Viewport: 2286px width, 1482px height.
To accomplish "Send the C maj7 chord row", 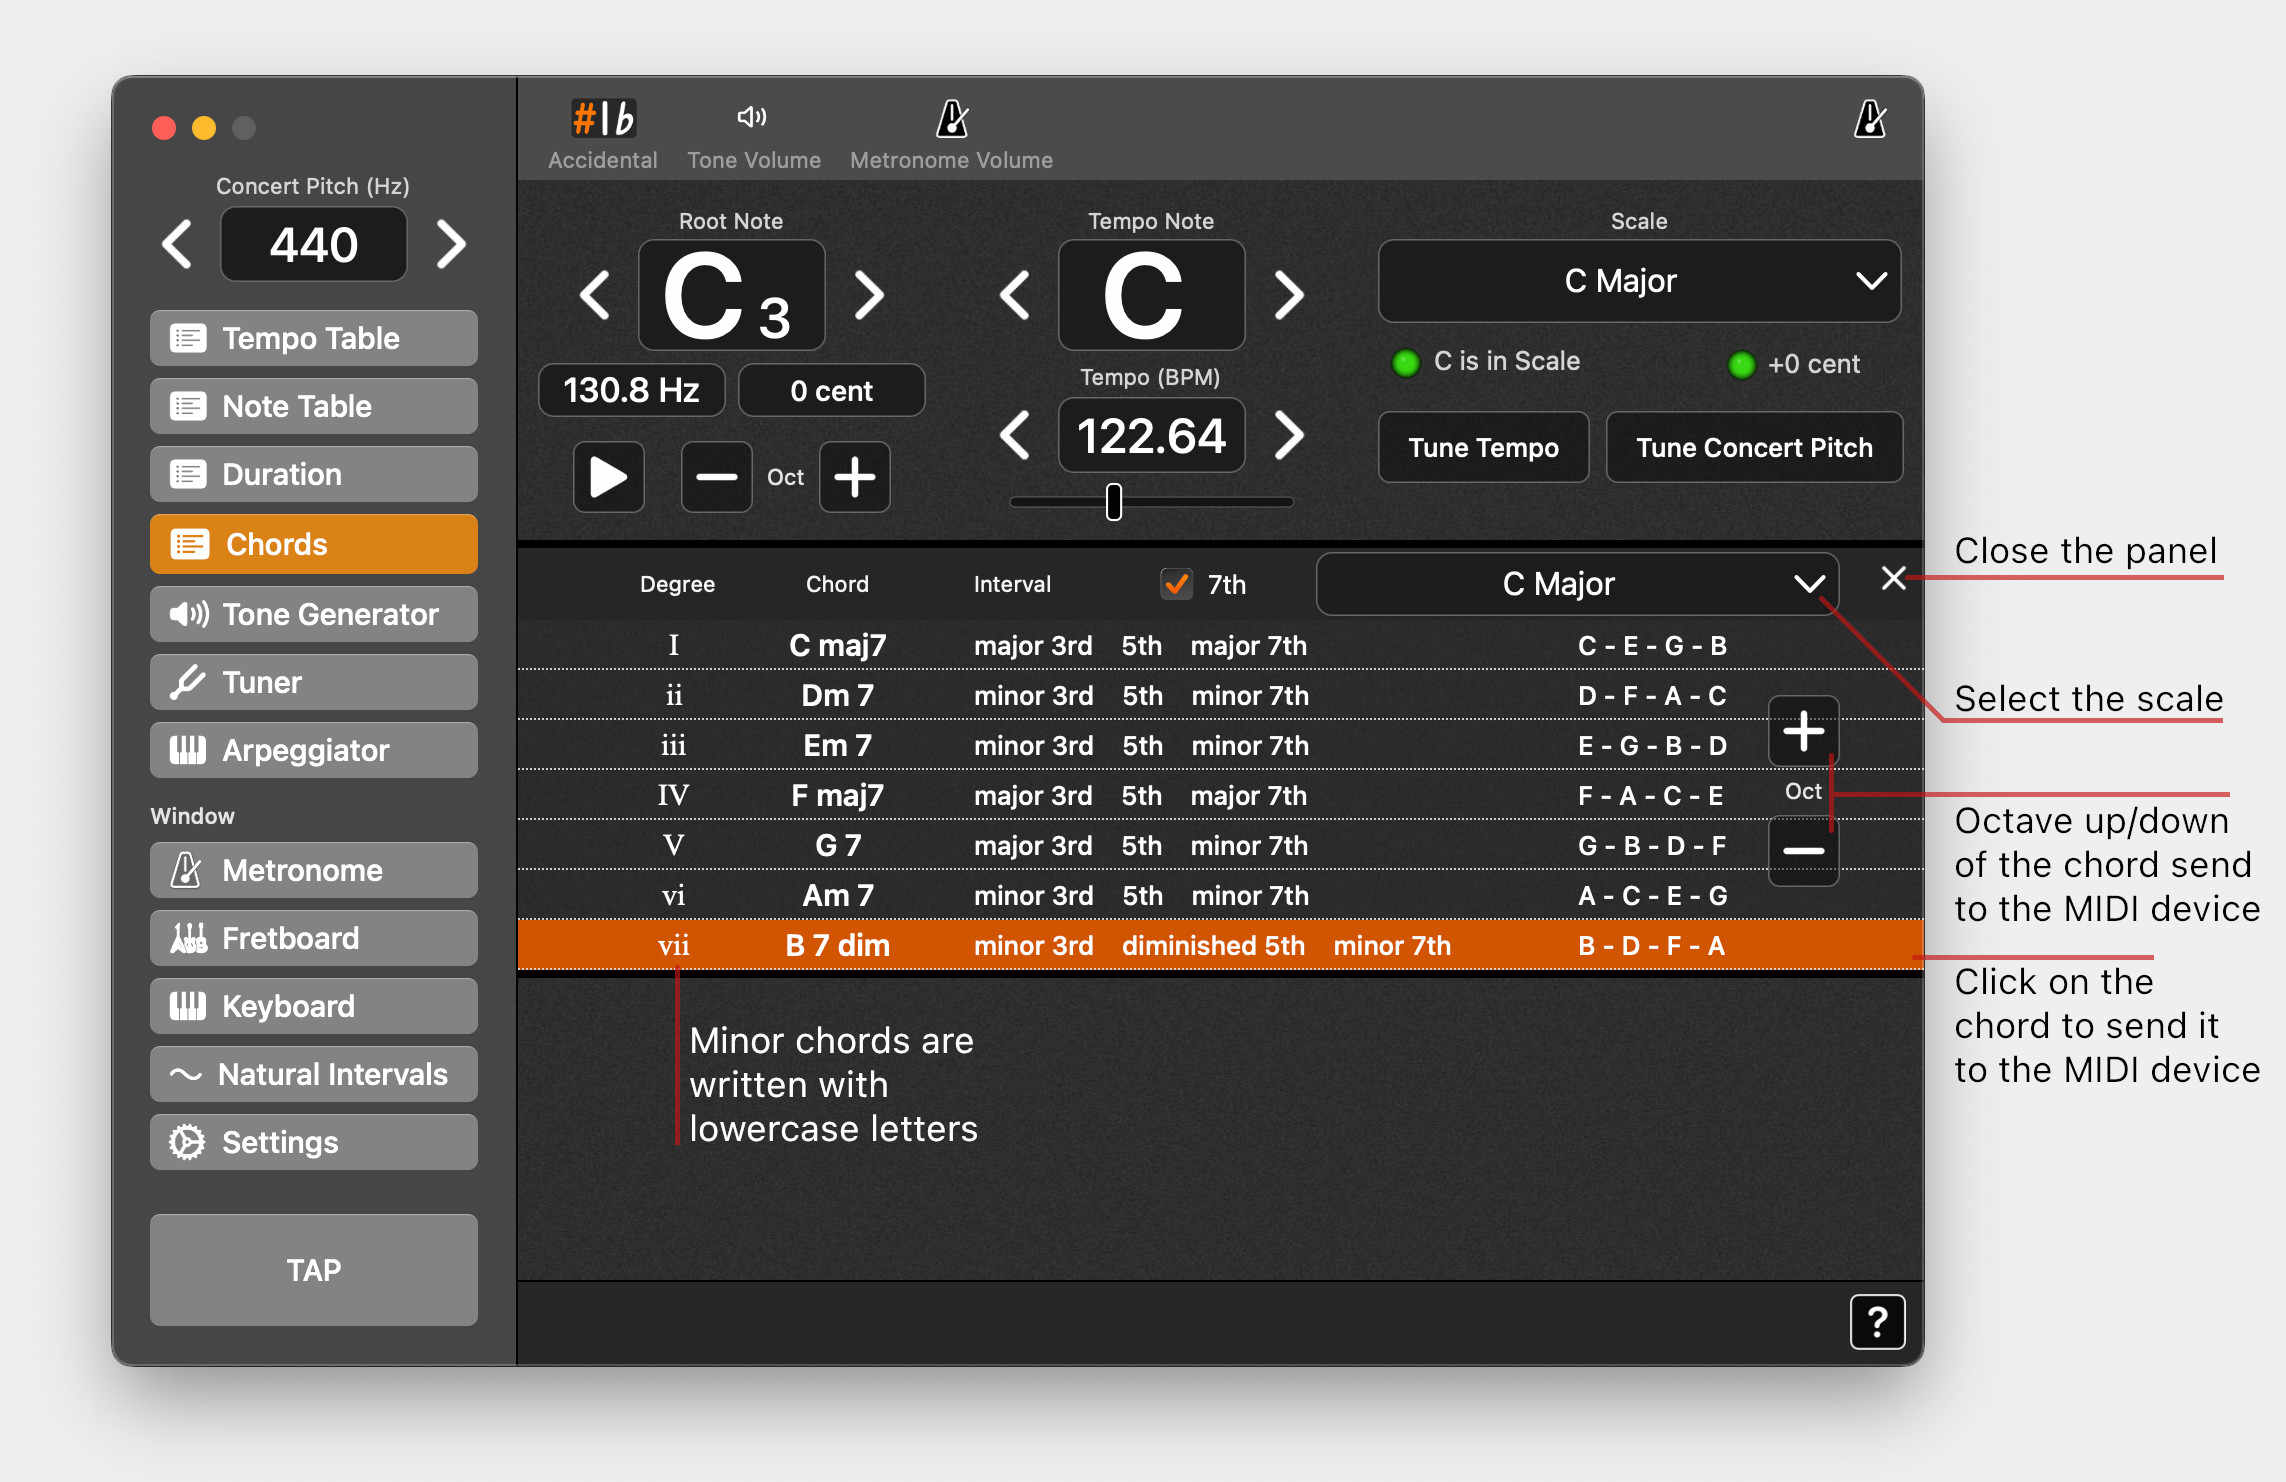I will [x=1220, y=645].
